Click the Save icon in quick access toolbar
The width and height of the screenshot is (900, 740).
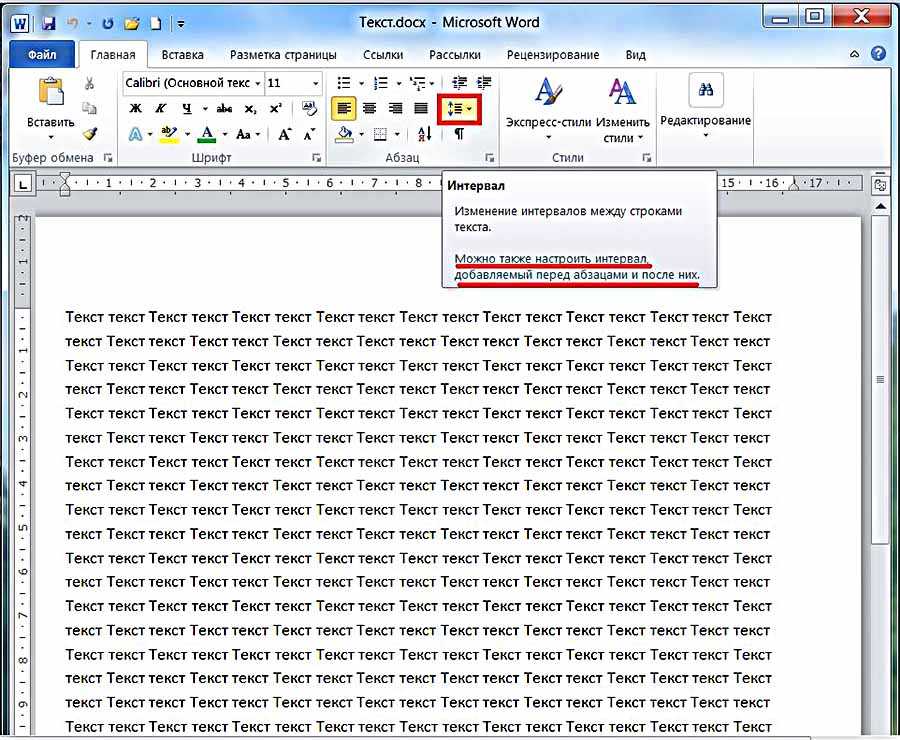pyautogui.click(x=49, y=21)
